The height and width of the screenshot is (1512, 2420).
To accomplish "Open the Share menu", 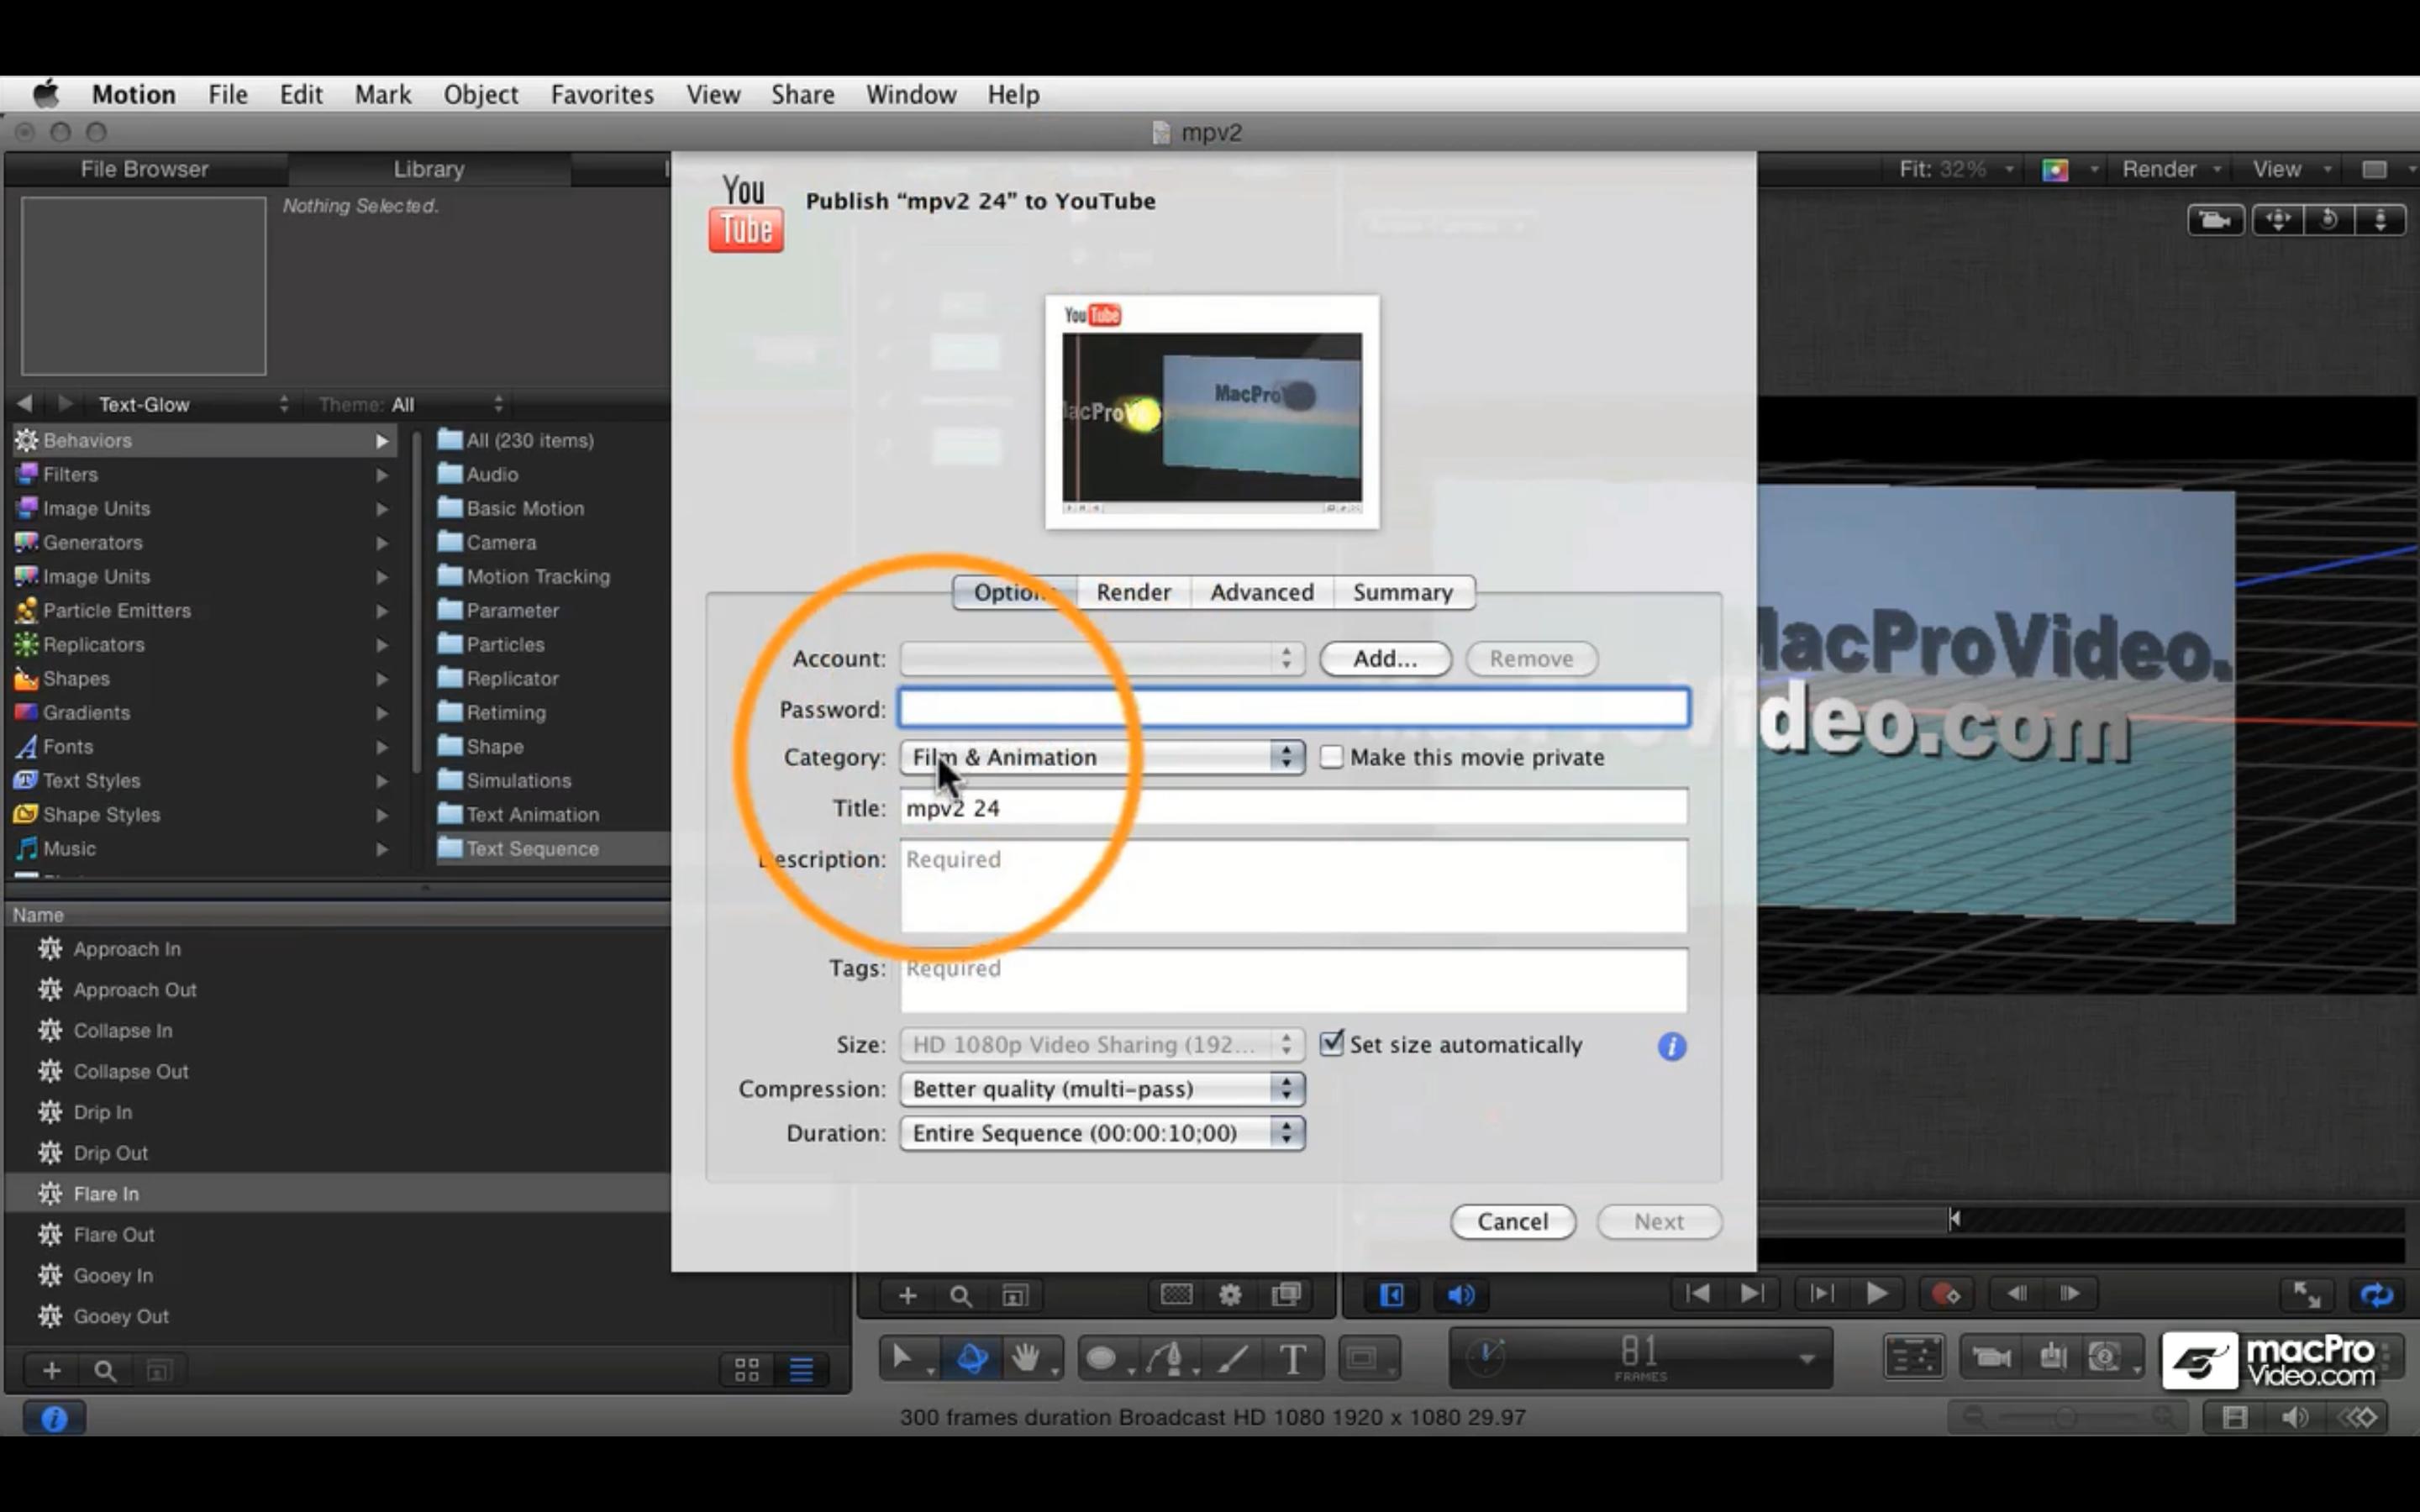I will (x=802, y=94).
